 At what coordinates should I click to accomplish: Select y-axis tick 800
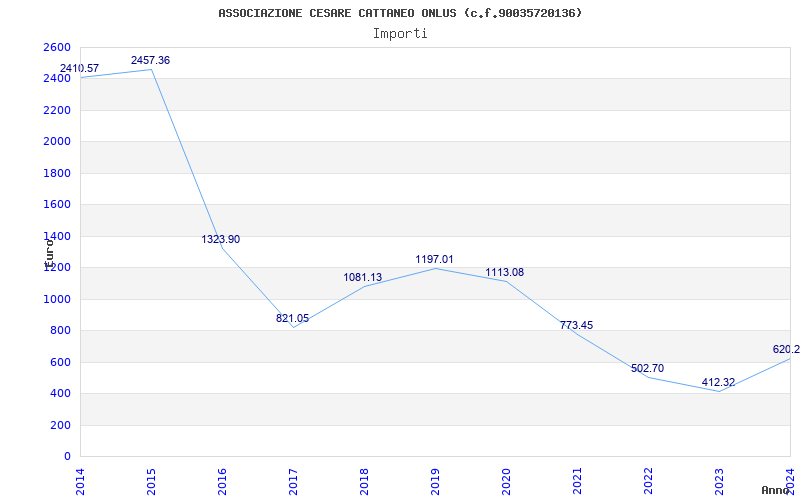pos(61,331)
